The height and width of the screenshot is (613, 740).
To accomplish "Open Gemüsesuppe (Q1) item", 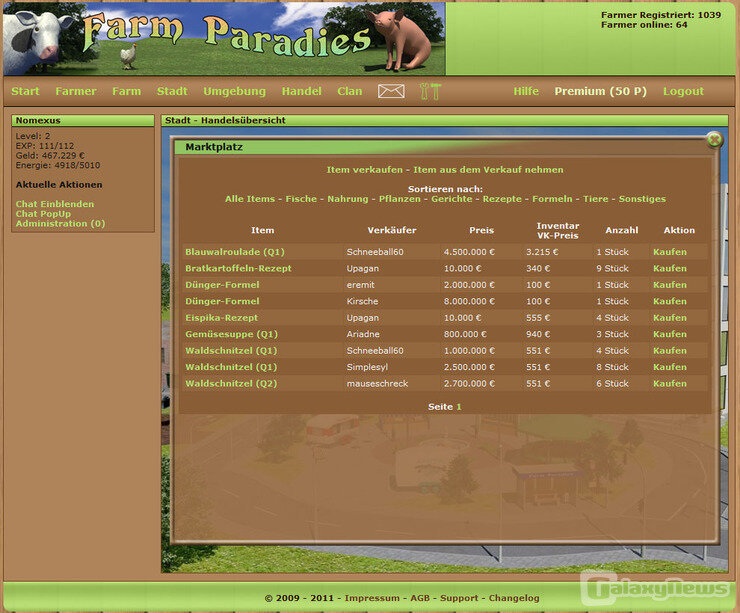I will 231,334.
